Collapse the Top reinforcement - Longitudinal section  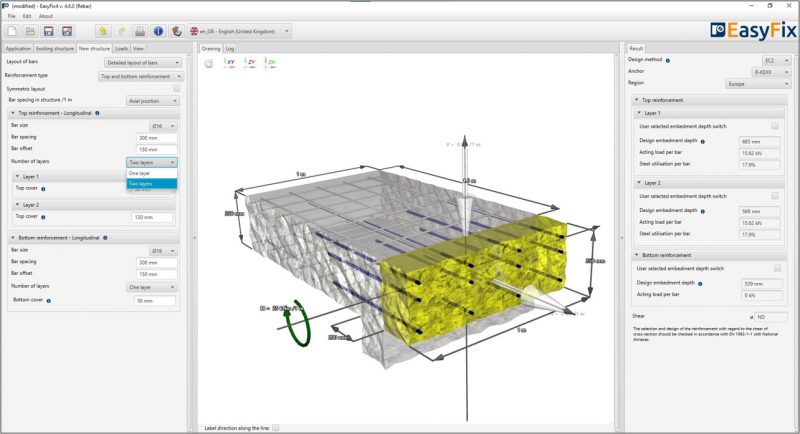13,113
